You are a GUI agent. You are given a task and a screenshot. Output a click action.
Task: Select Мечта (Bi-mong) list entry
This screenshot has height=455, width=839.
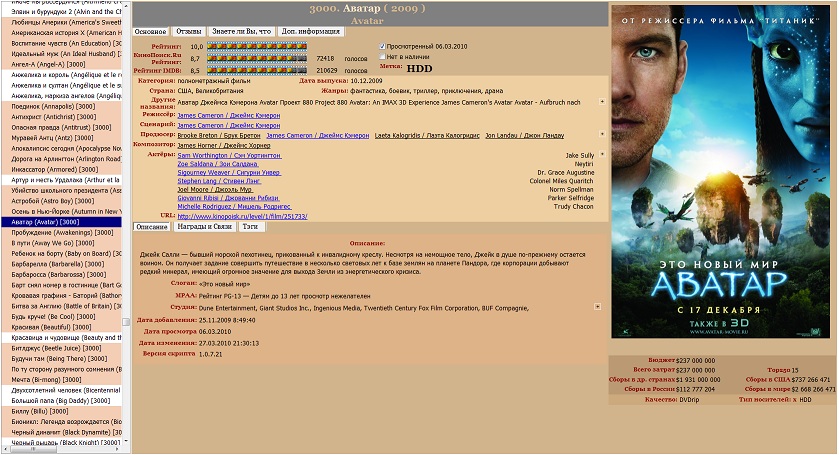[x=62, y=380]
